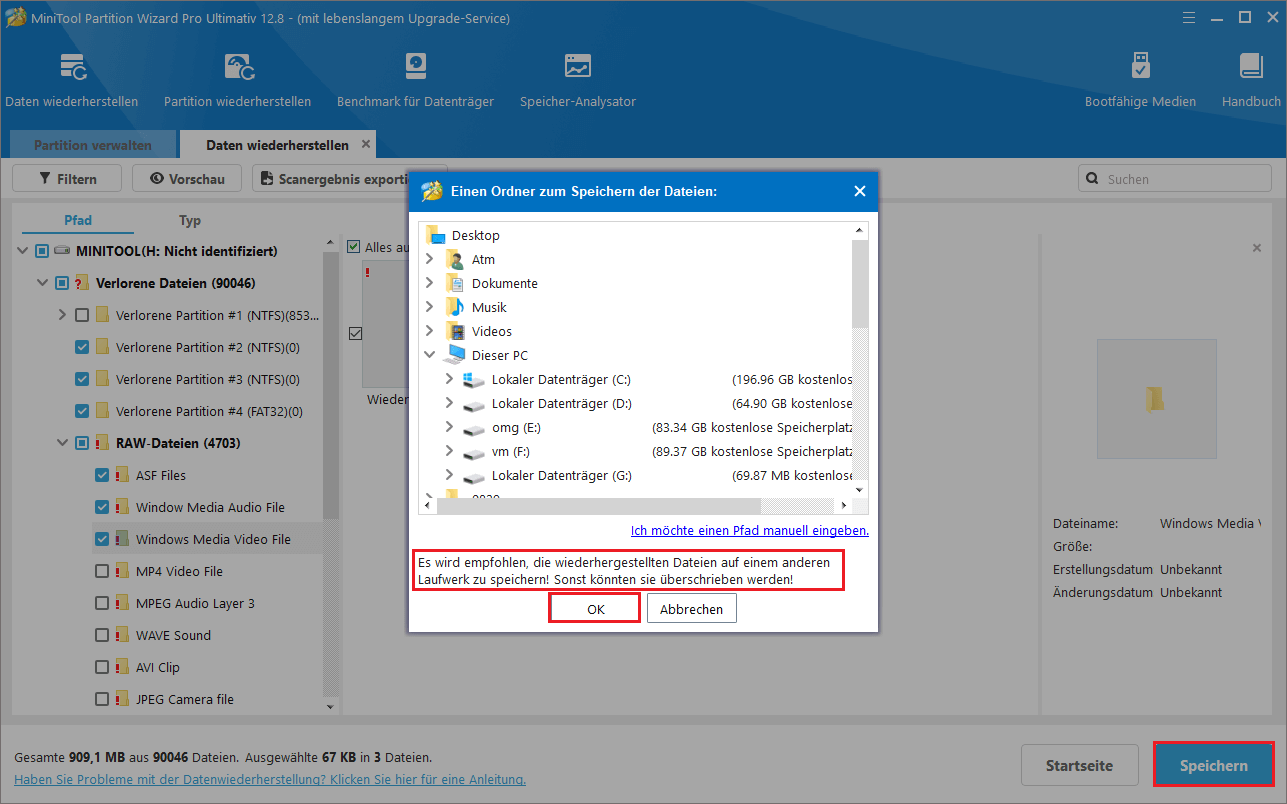Click the Verlorene Dateien question-mark folder icon
The image size is (1287, 804).
click(82, 283)
